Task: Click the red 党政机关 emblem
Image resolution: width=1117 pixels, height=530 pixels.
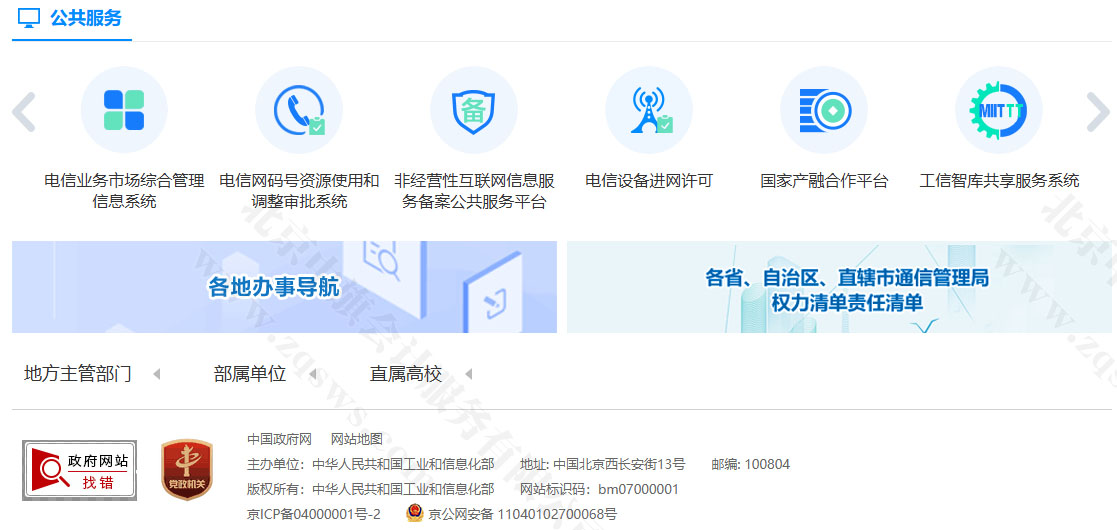Action: (x=187, y=470)
